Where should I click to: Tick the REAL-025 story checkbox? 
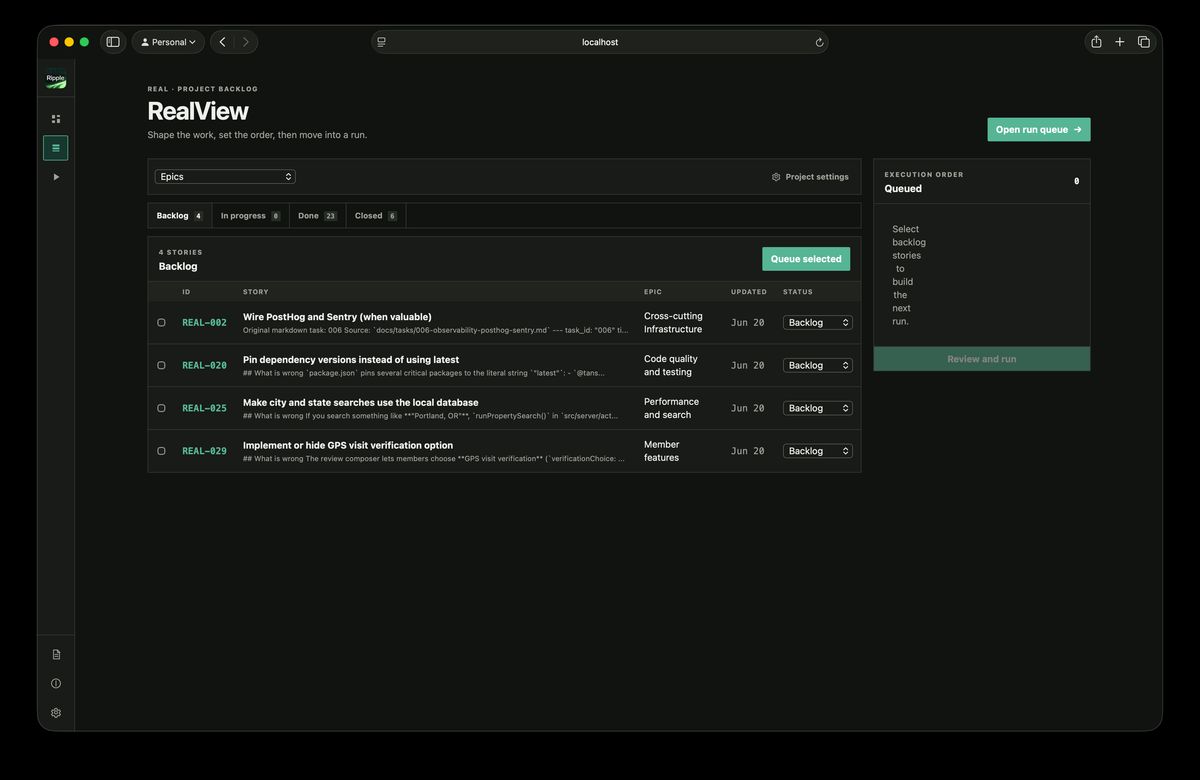click(x=161, y=408)
